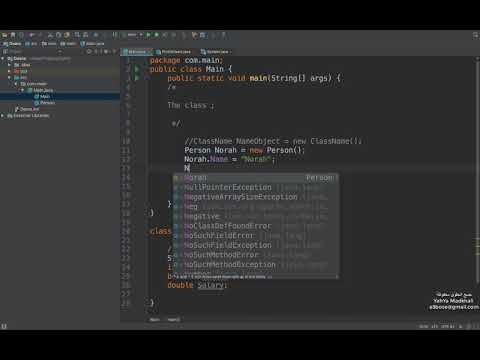This screenshot has height=360, width=480.
Task: Choose NegativeArraySizeException in completion popup
Action: click(x=256, y=197)
